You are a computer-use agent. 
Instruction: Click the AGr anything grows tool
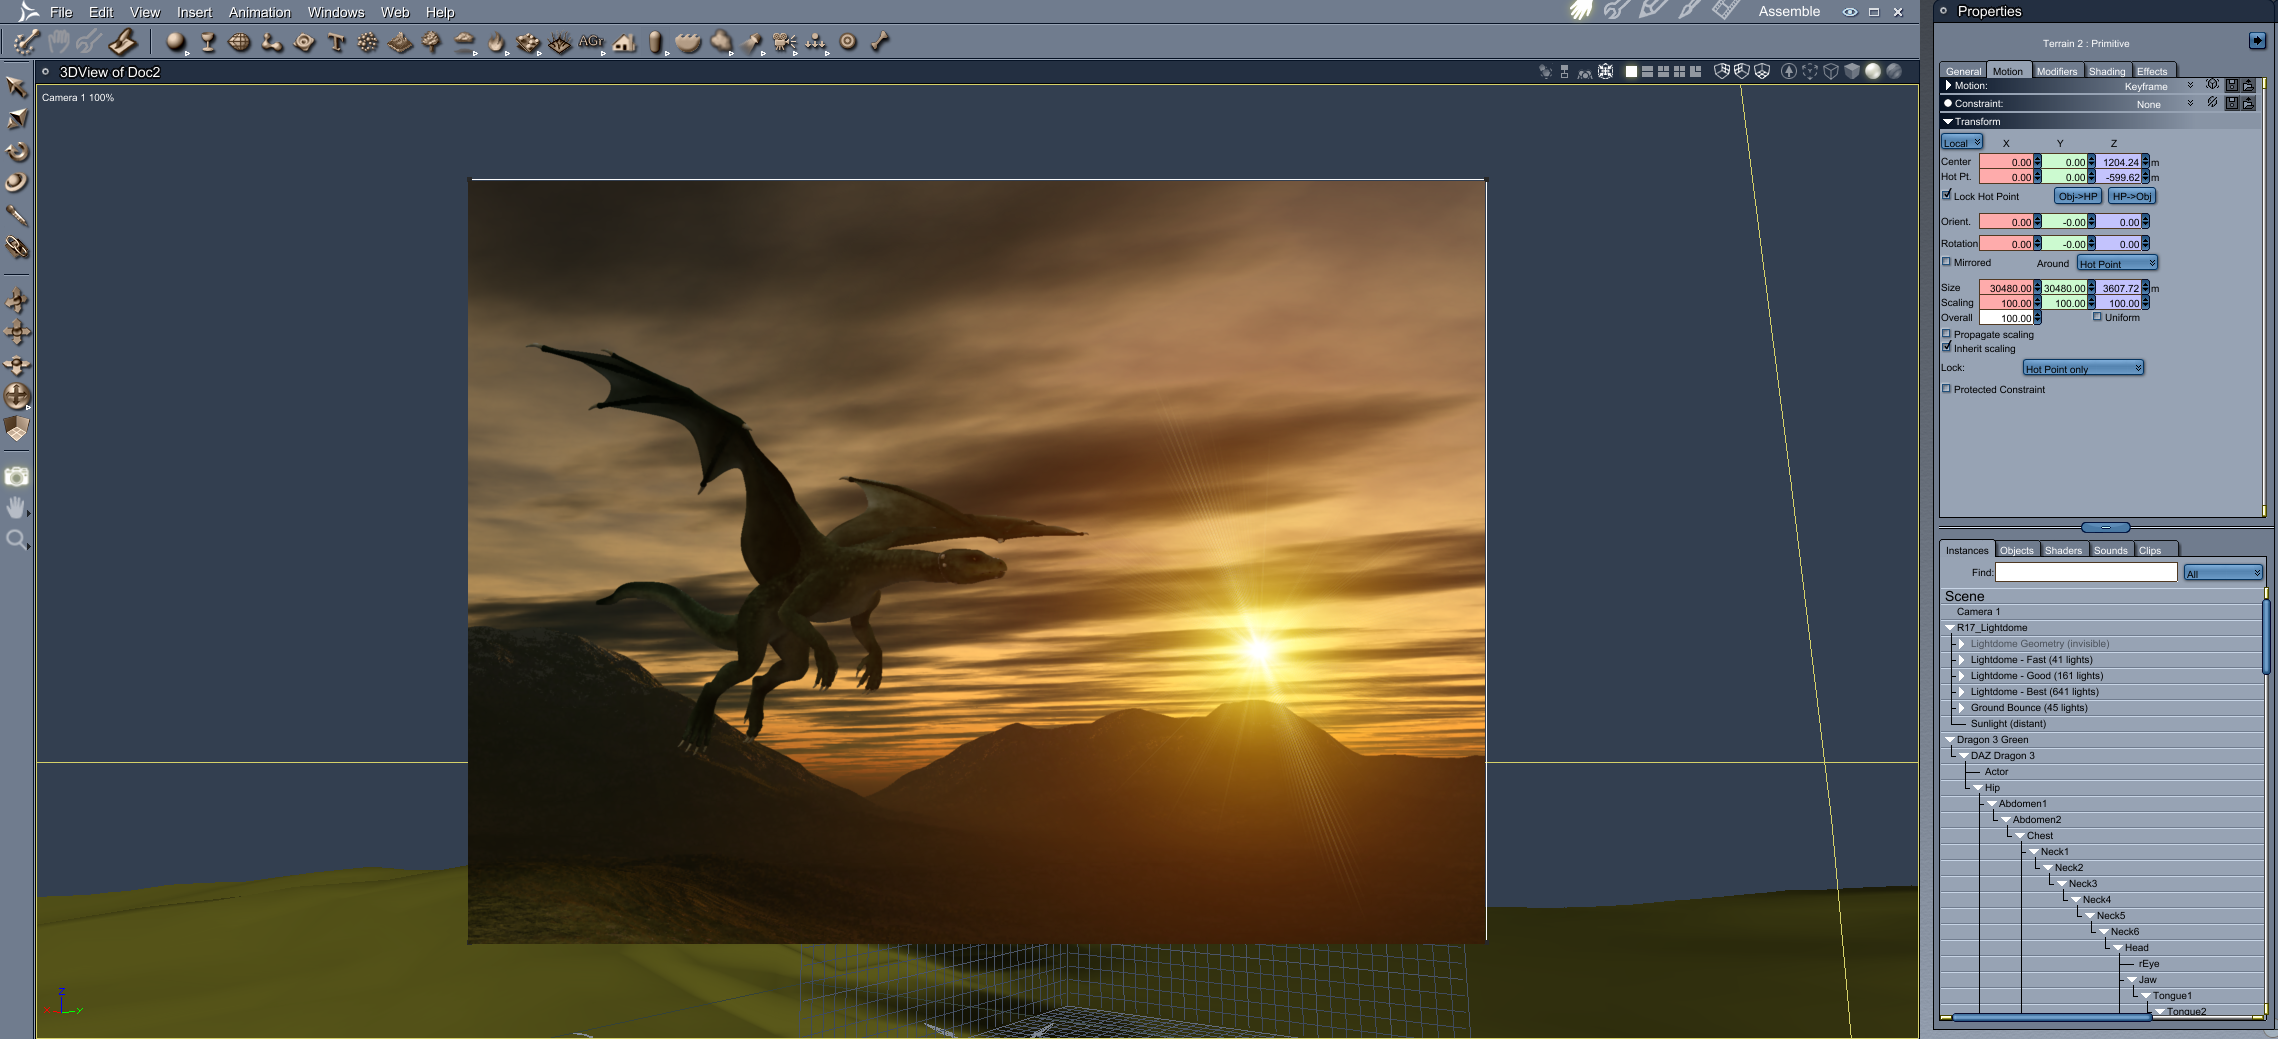click(591, 42)
